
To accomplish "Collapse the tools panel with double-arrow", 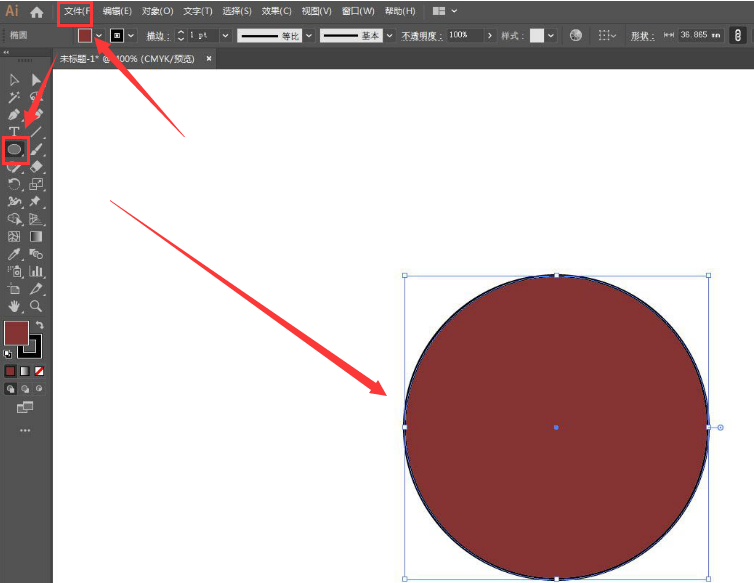I will [6, 52].
